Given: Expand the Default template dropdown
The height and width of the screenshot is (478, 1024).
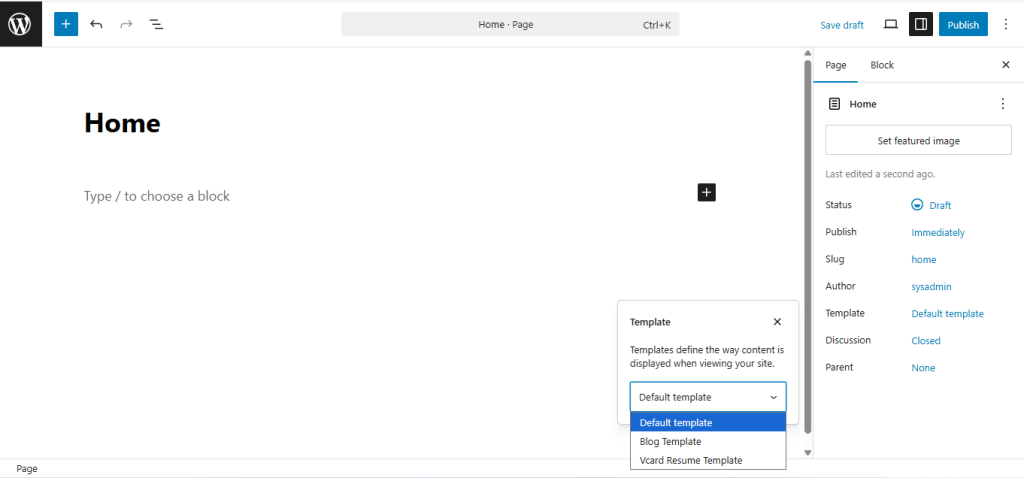Looking at the screenshot, I should (x=708, y=397).
